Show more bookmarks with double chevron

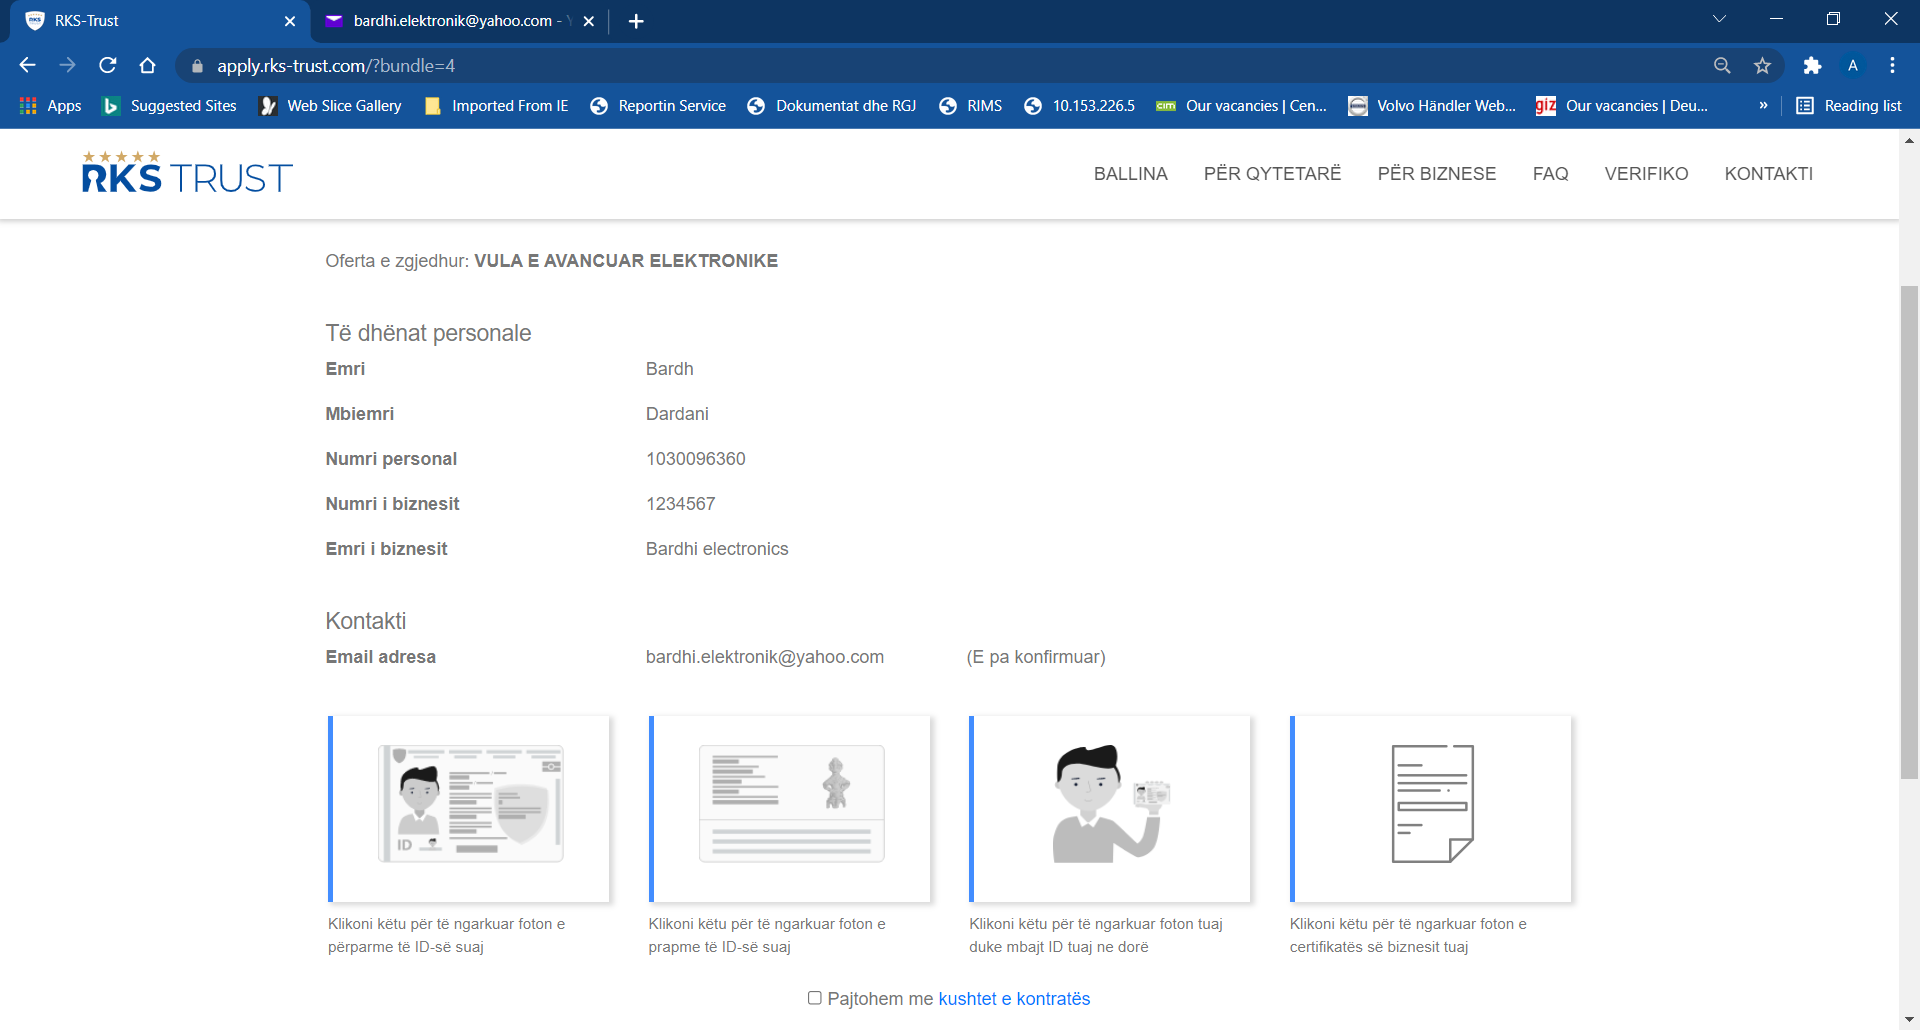[x=1763, y=105]
